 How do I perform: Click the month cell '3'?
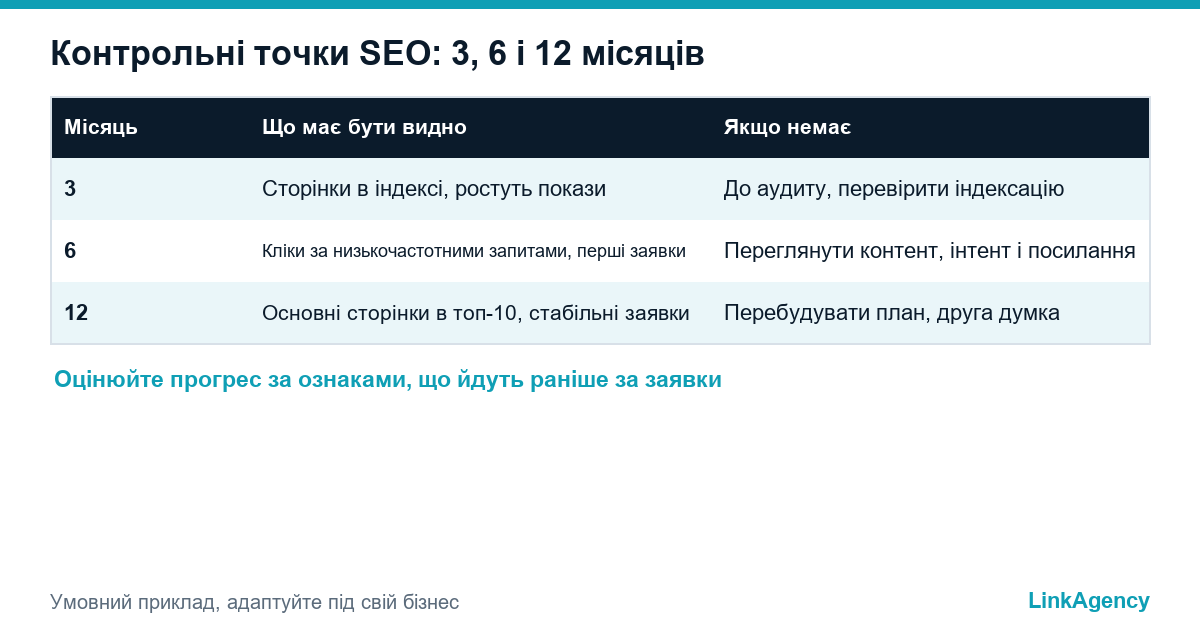(x=70, y=189)
